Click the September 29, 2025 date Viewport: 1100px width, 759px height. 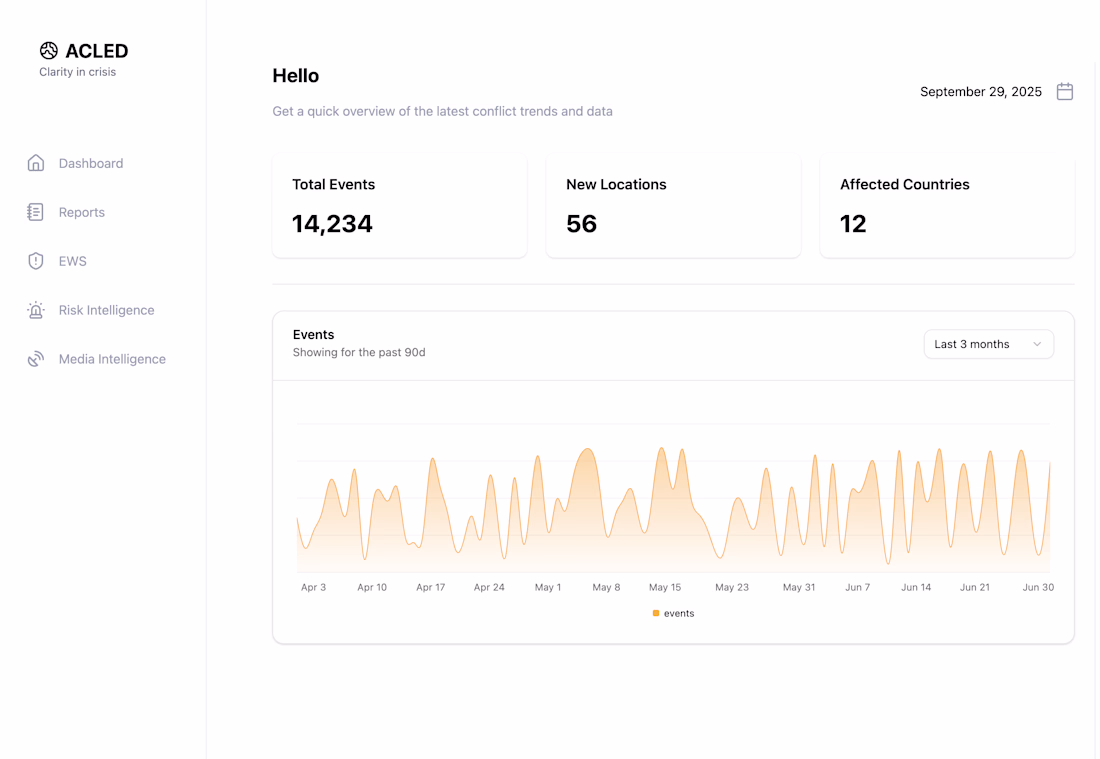point(980,92)
